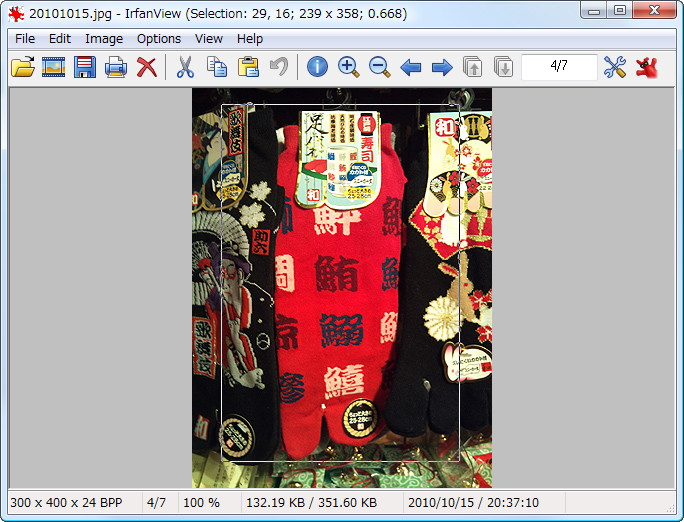Screen dimensions: 684x522
Task: Open the Image menu
Action: pos(104,39)
